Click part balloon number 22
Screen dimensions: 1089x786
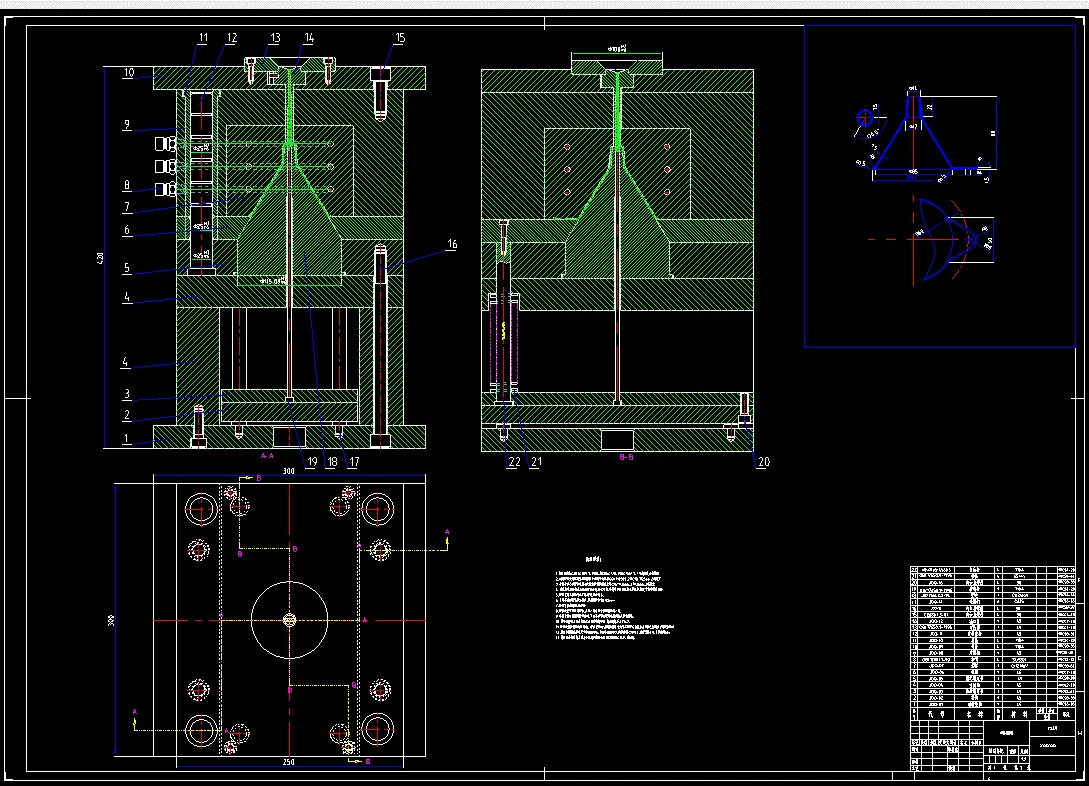click(513, 462)
